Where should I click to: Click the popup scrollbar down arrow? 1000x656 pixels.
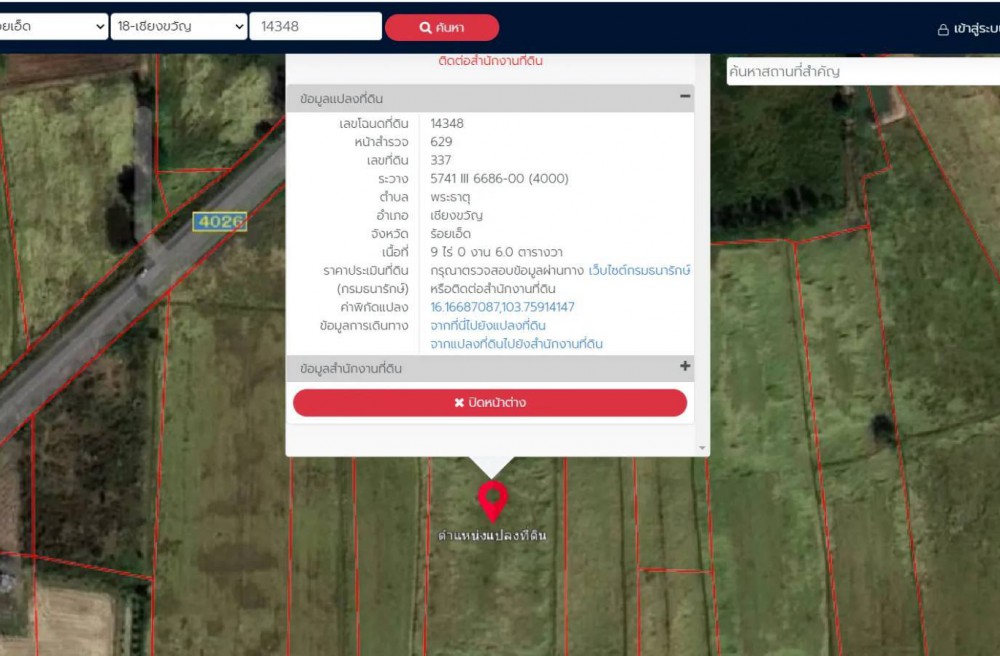(x=702, y=448)
